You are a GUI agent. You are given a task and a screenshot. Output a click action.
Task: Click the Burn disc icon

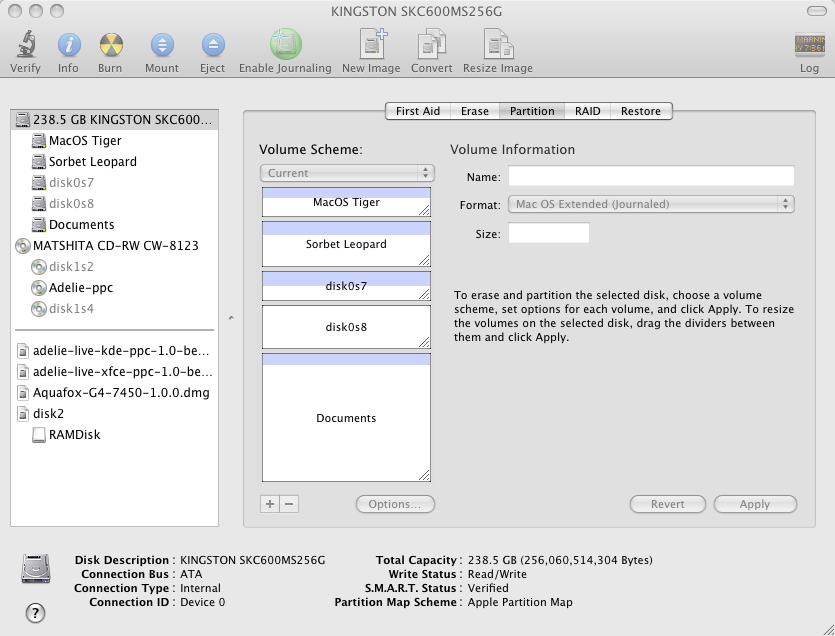point(110,46)
